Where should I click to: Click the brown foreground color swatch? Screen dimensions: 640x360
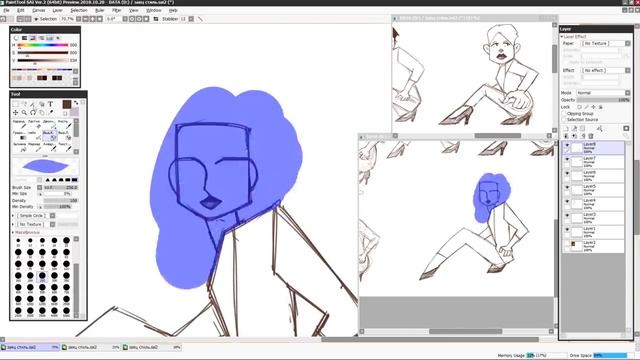pyautogui.click(x=67, y=104)
